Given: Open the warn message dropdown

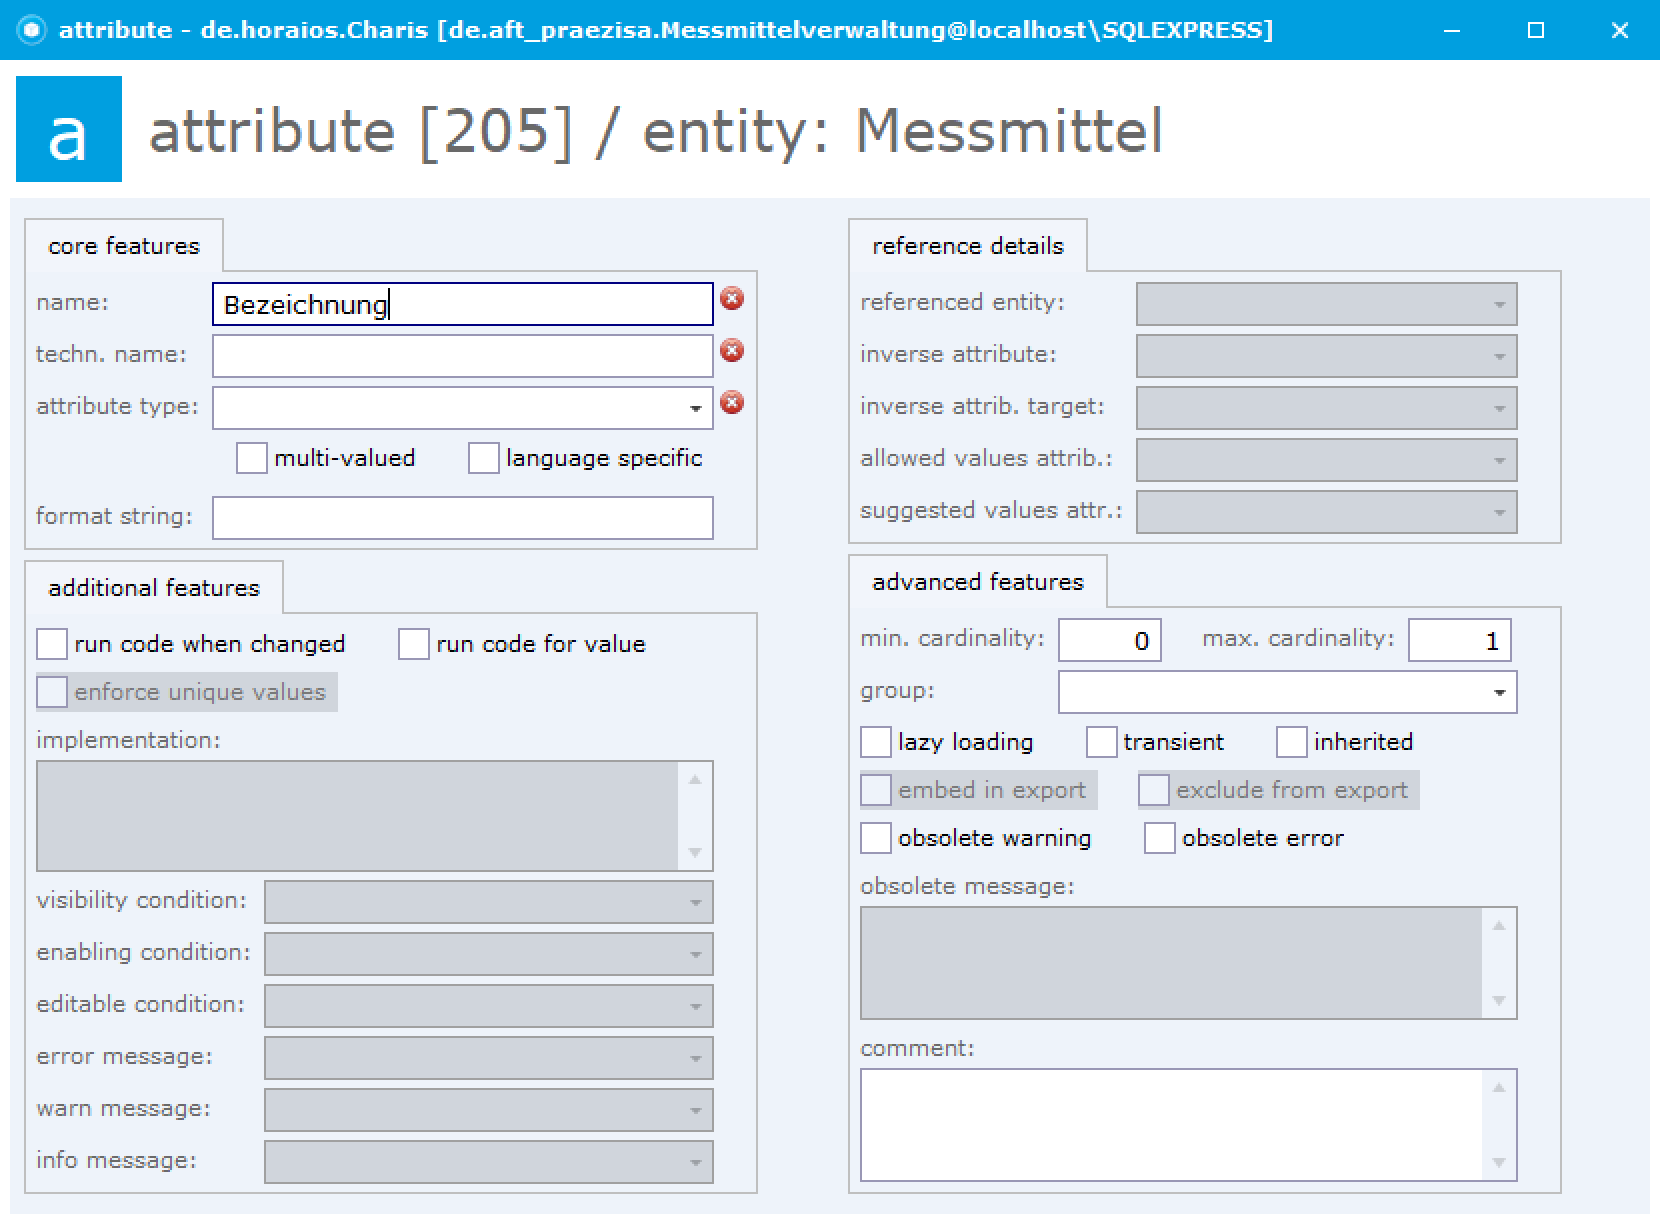Looking at the screenshot, I should tap(488, 1110).
